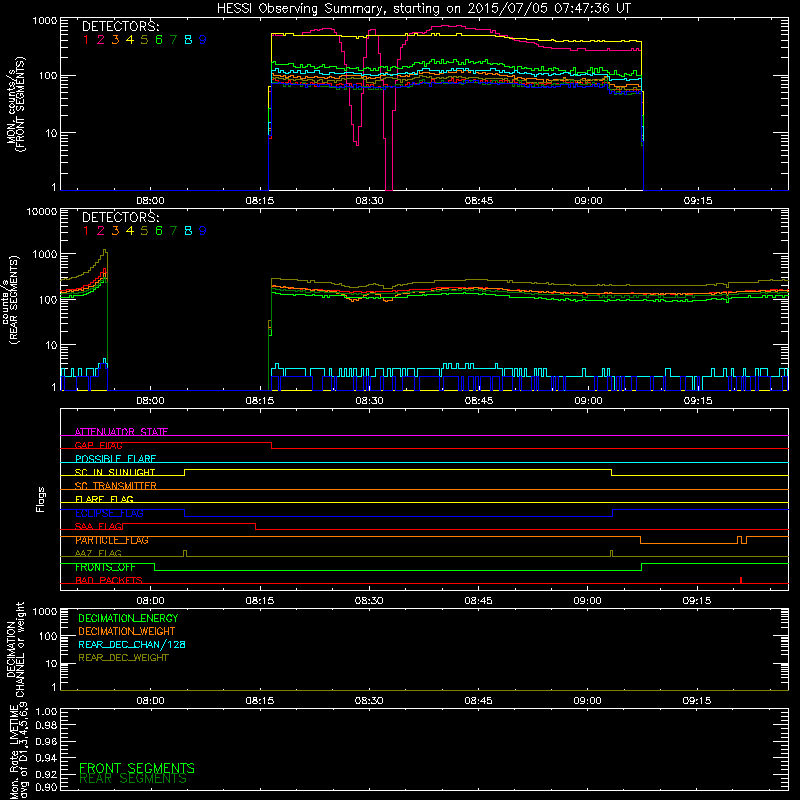Click the 08:30 tick under the decimation plot
Image resolution: width=800 pixels, height=800 pixels.
369,701
